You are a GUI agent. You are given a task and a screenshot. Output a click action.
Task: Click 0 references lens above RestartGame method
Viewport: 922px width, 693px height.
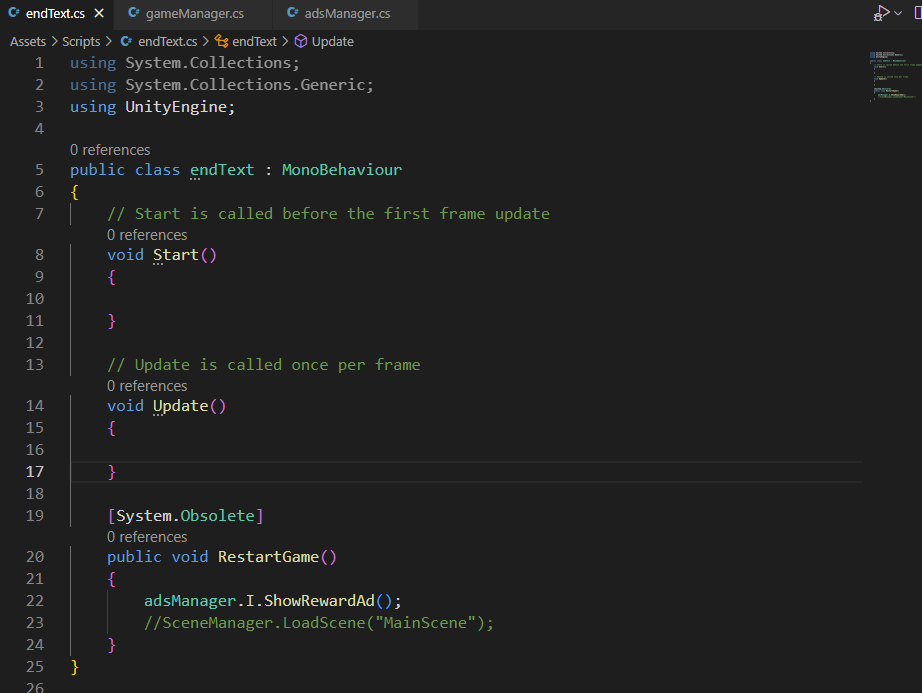coord(147,537)
